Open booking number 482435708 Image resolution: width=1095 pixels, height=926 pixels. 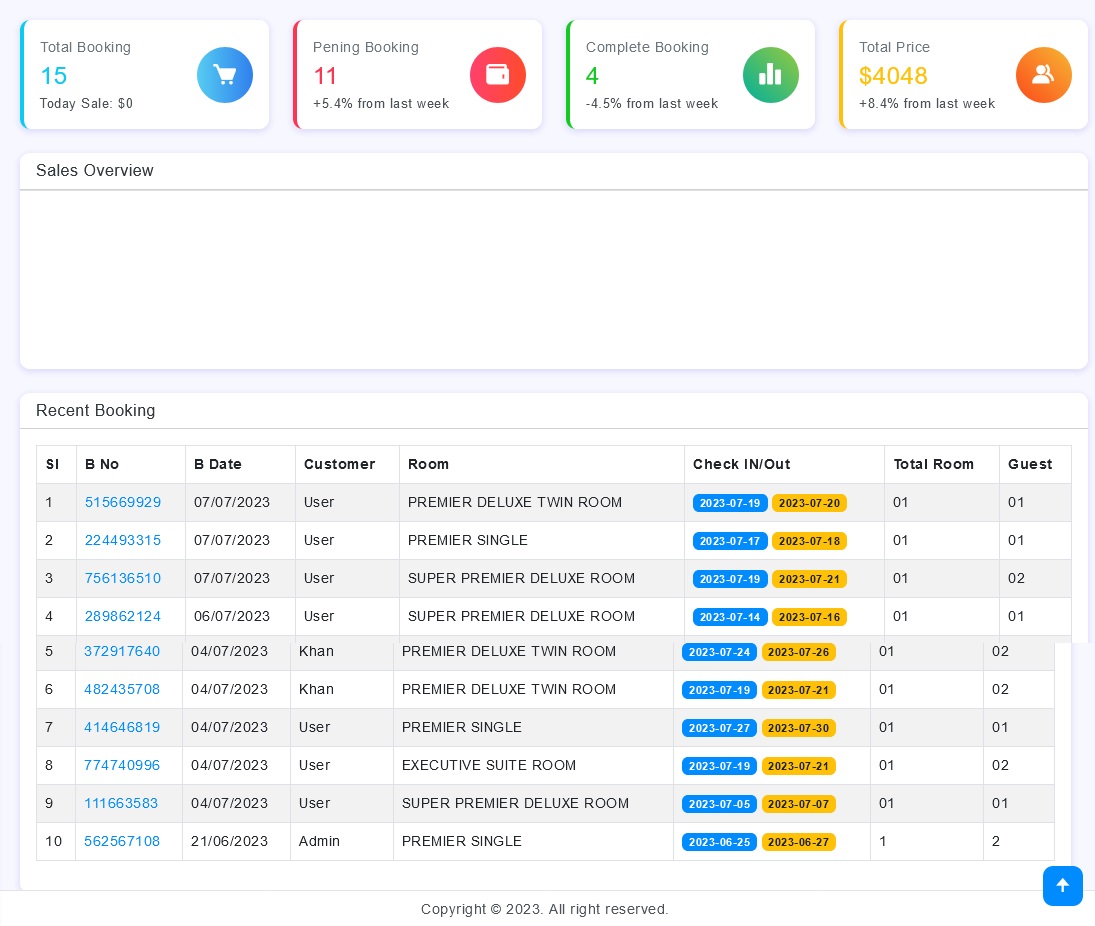click(122, 689)
